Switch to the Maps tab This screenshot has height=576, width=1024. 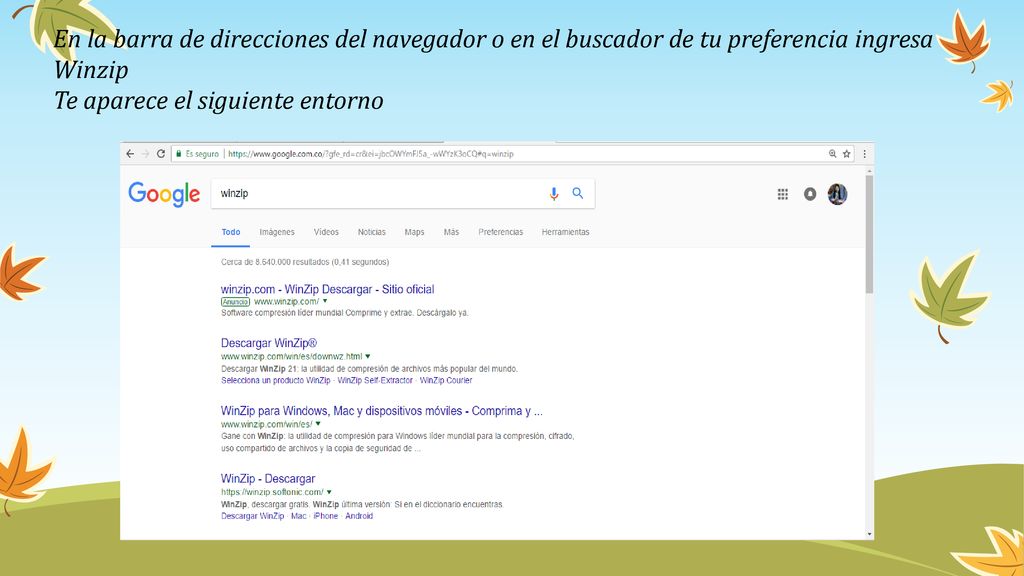[x=414, y=232]
